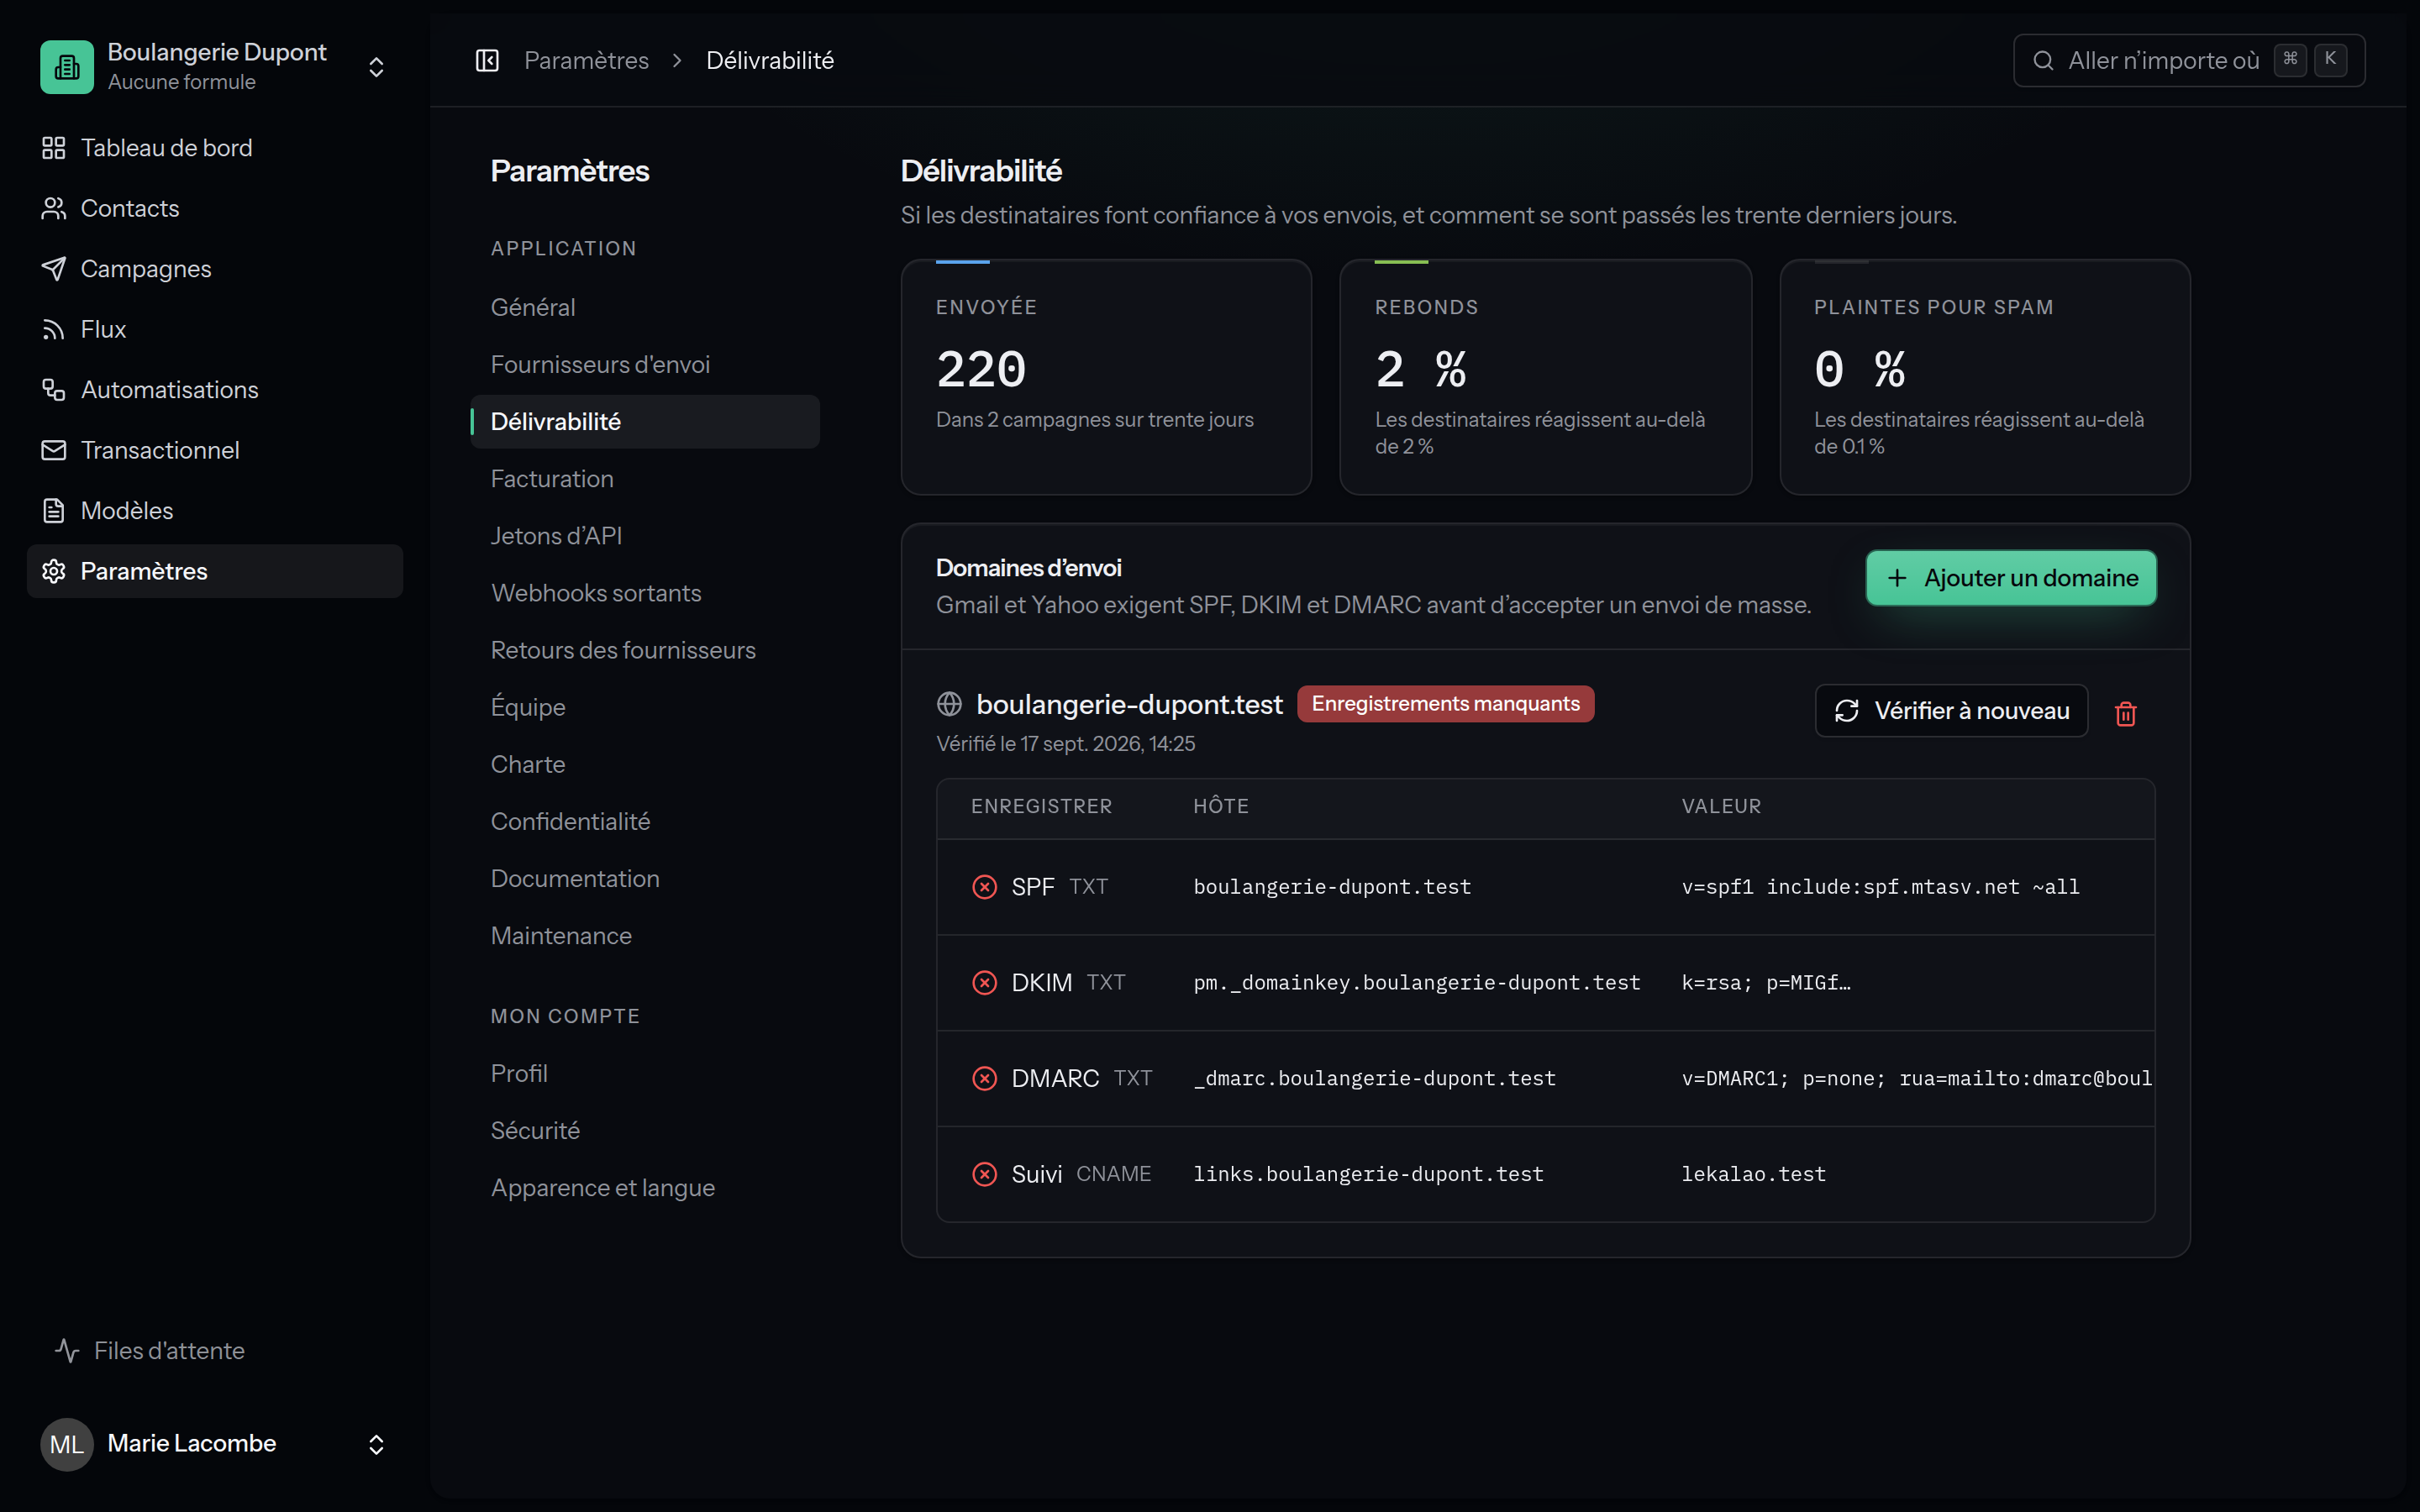Click the DMARC value v=DMARC1; p=none
The width and height of the screenshot is (2420, 1512).
1916,1079
